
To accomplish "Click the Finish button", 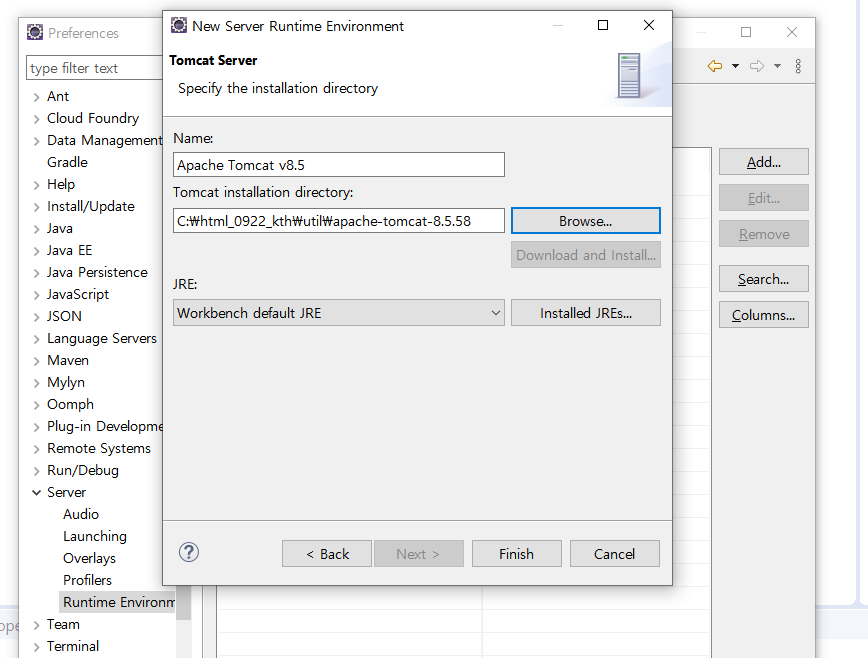I will pos(516,554).
